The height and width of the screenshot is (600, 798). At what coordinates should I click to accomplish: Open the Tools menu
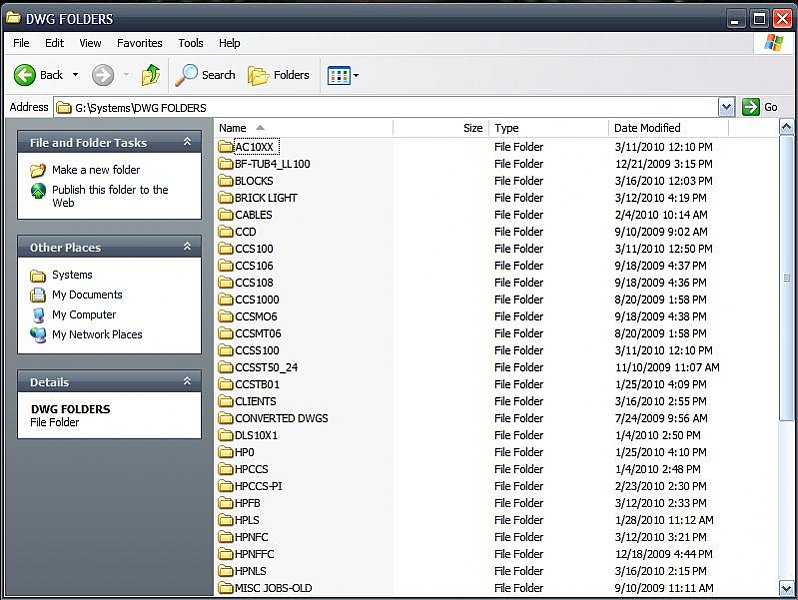pos(191,43)
